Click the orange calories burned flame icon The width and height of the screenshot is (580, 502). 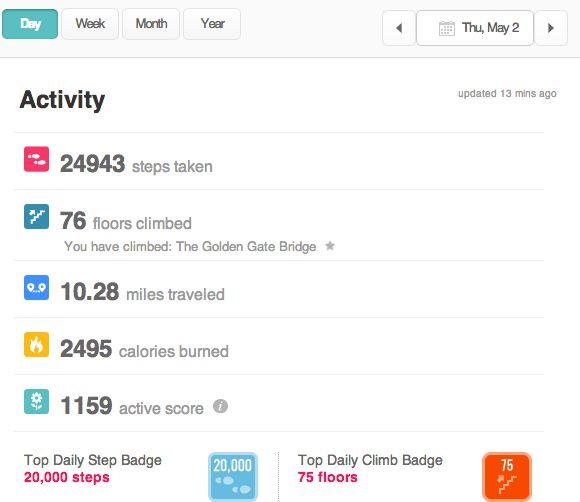coord(36,344)
